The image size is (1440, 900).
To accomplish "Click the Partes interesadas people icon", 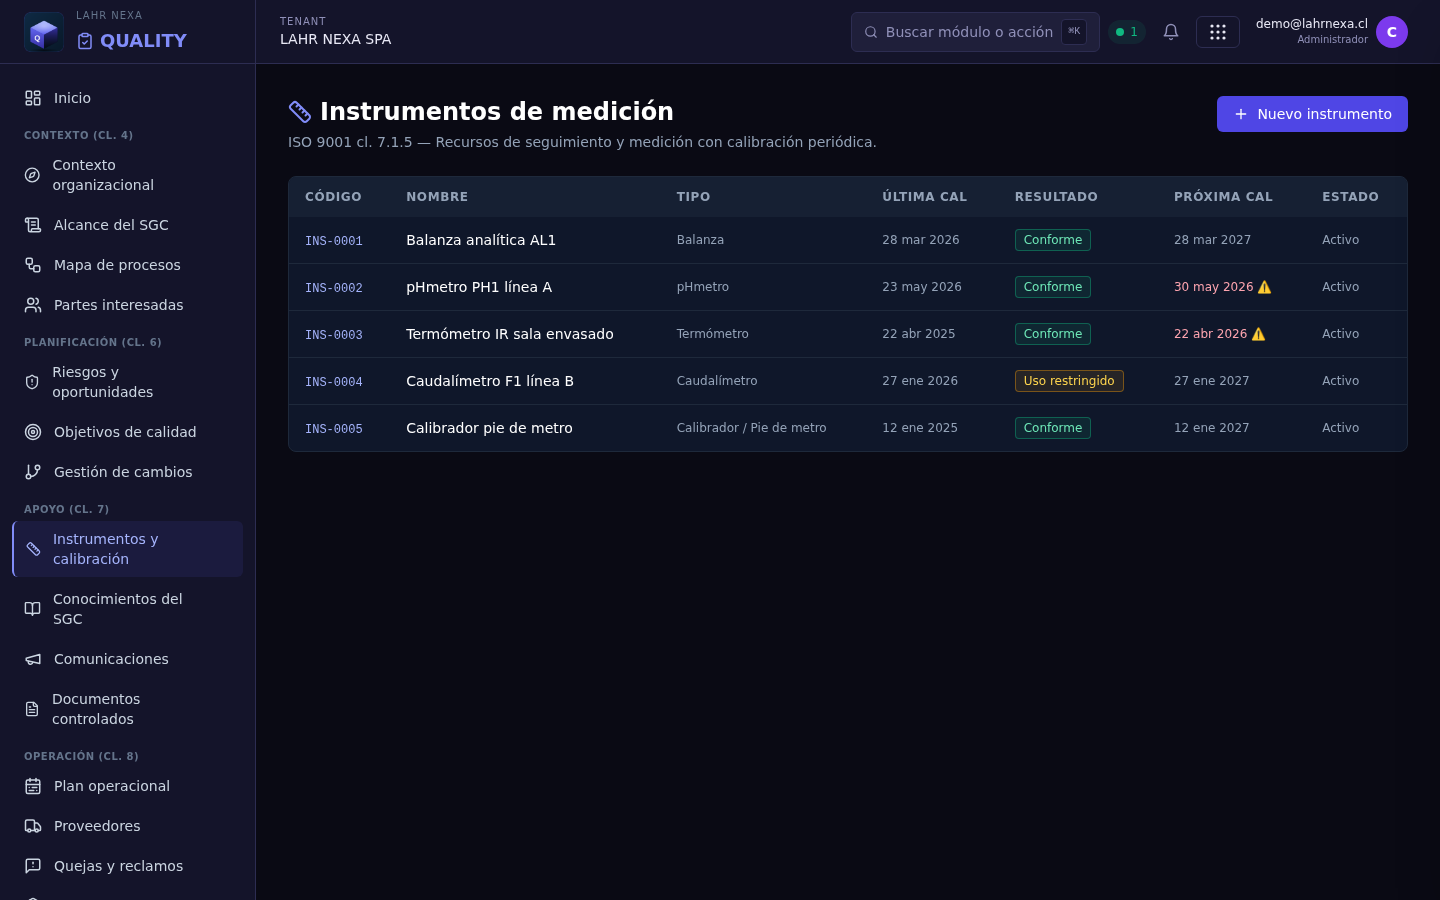I will 33,305.
